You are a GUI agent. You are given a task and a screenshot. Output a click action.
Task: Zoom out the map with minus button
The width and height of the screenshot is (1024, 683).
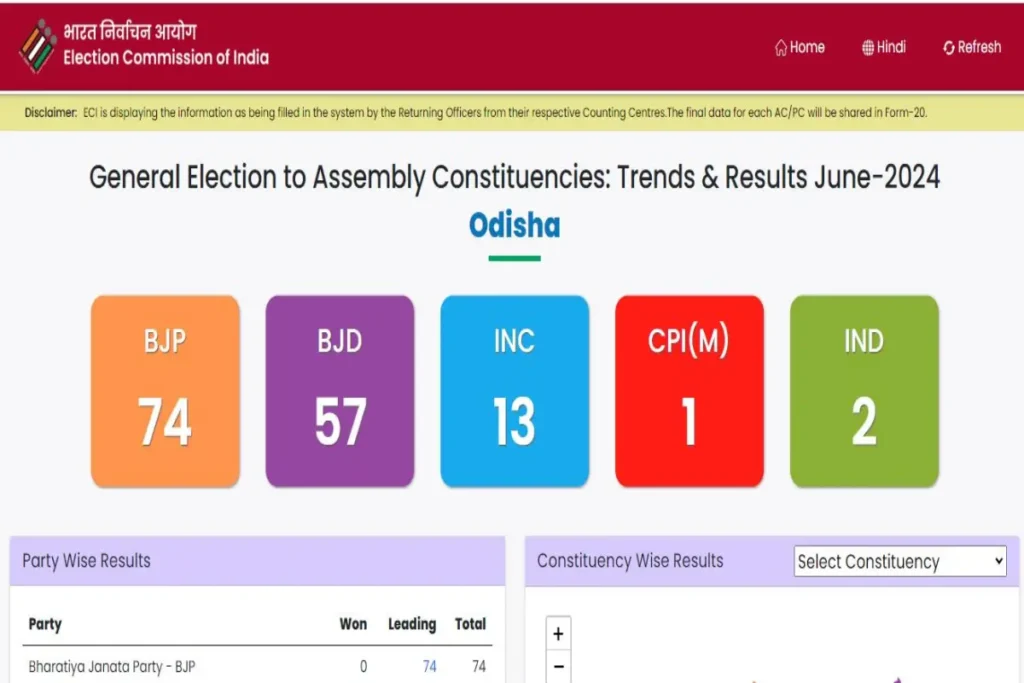tap(558, 667)
